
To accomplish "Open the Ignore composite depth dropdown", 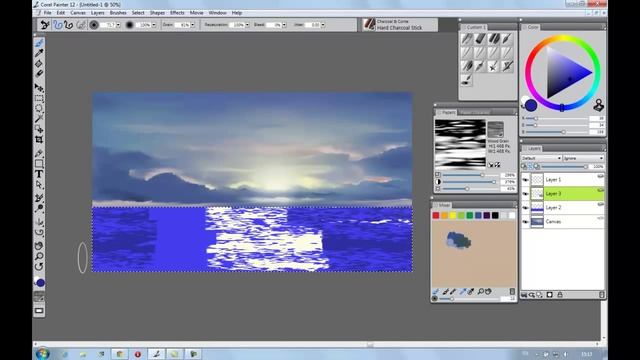I will [583, 158].
